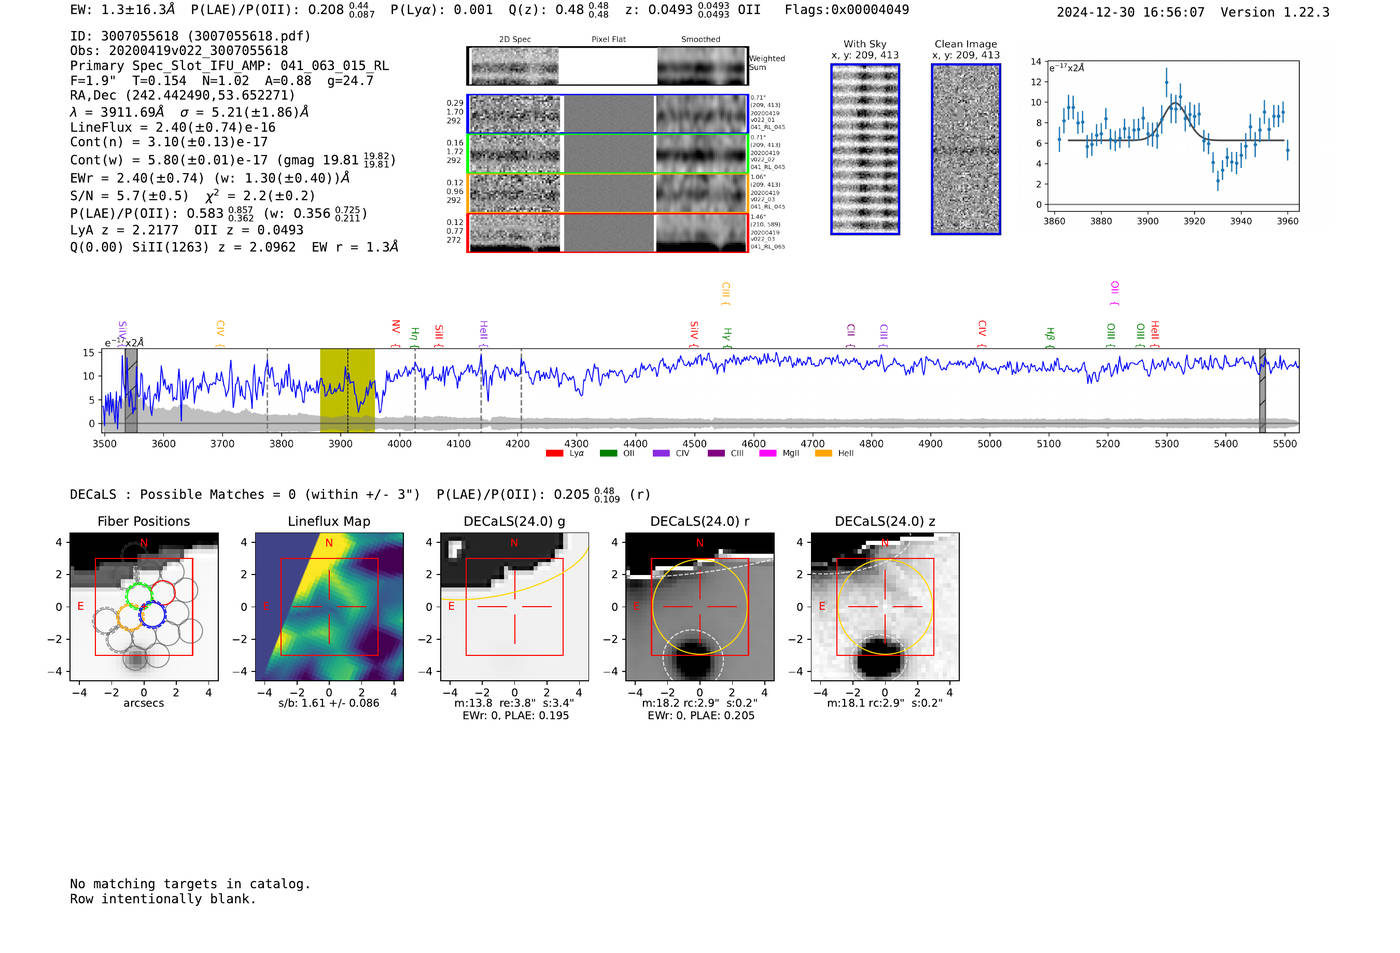Click 'Flags:0x00004049' in the header

tap(847, 10)
